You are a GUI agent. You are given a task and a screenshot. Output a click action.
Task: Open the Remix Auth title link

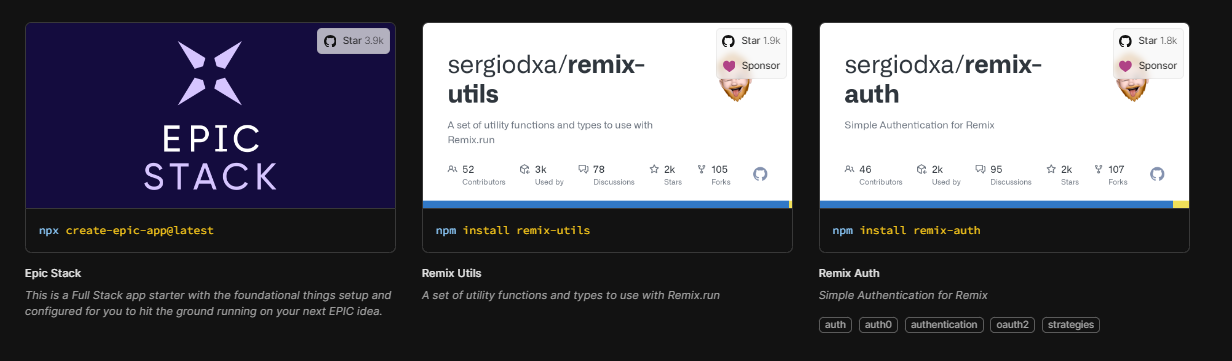tap(849, 273)
